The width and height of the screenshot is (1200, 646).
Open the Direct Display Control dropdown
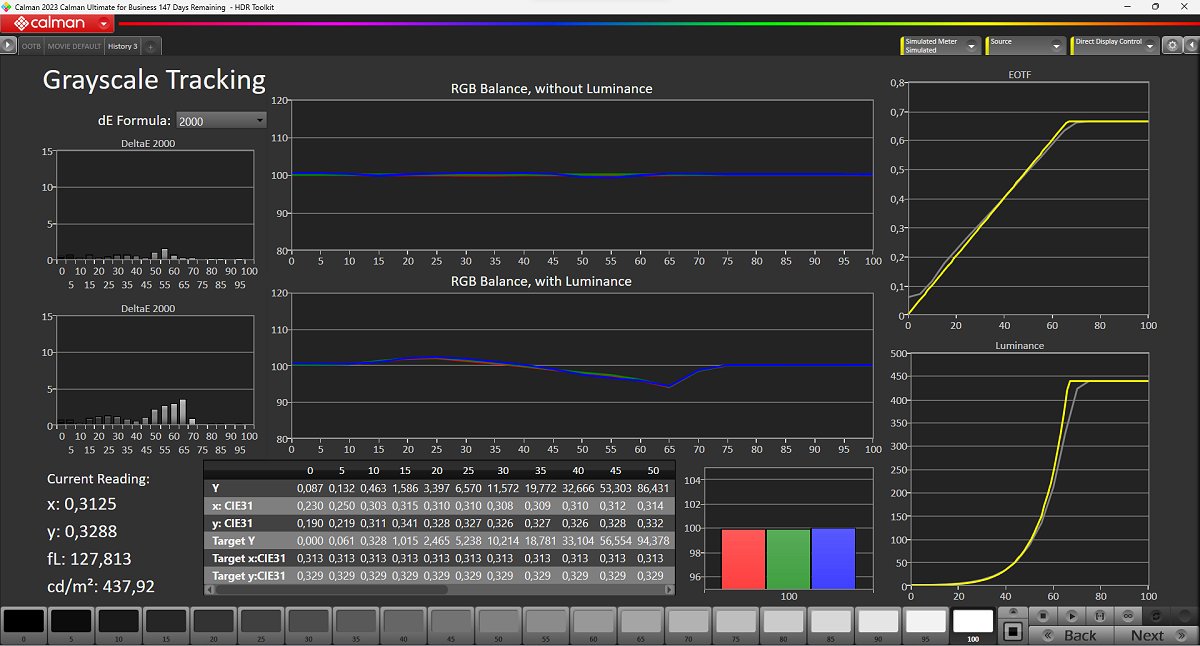tap(1150, 46)
